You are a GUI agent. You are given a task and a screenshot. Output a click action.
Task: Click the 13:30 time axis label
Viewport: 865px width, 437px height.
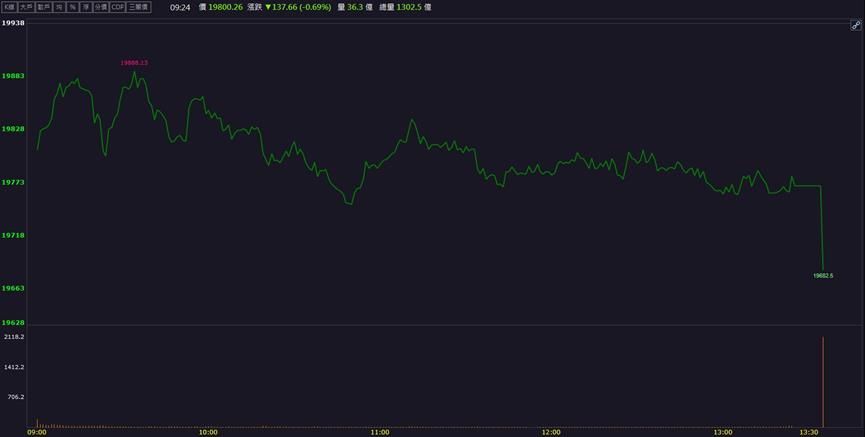point(809,433)
